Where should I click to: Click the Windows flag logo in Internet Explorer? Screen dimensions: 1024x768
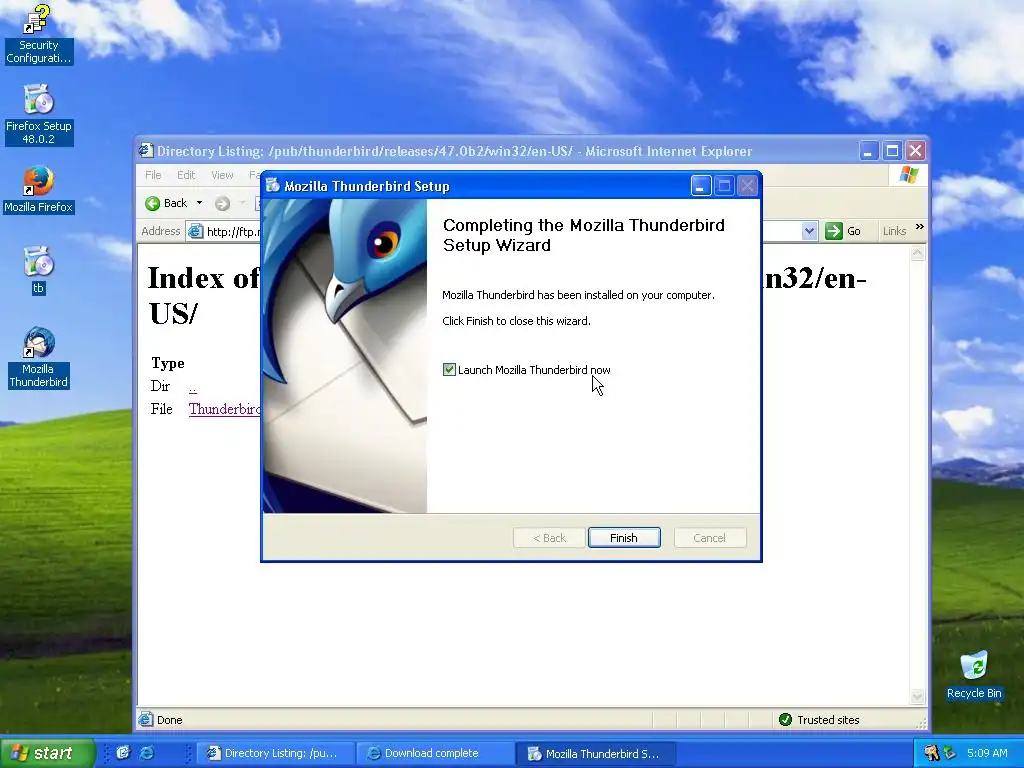point(908,175)
